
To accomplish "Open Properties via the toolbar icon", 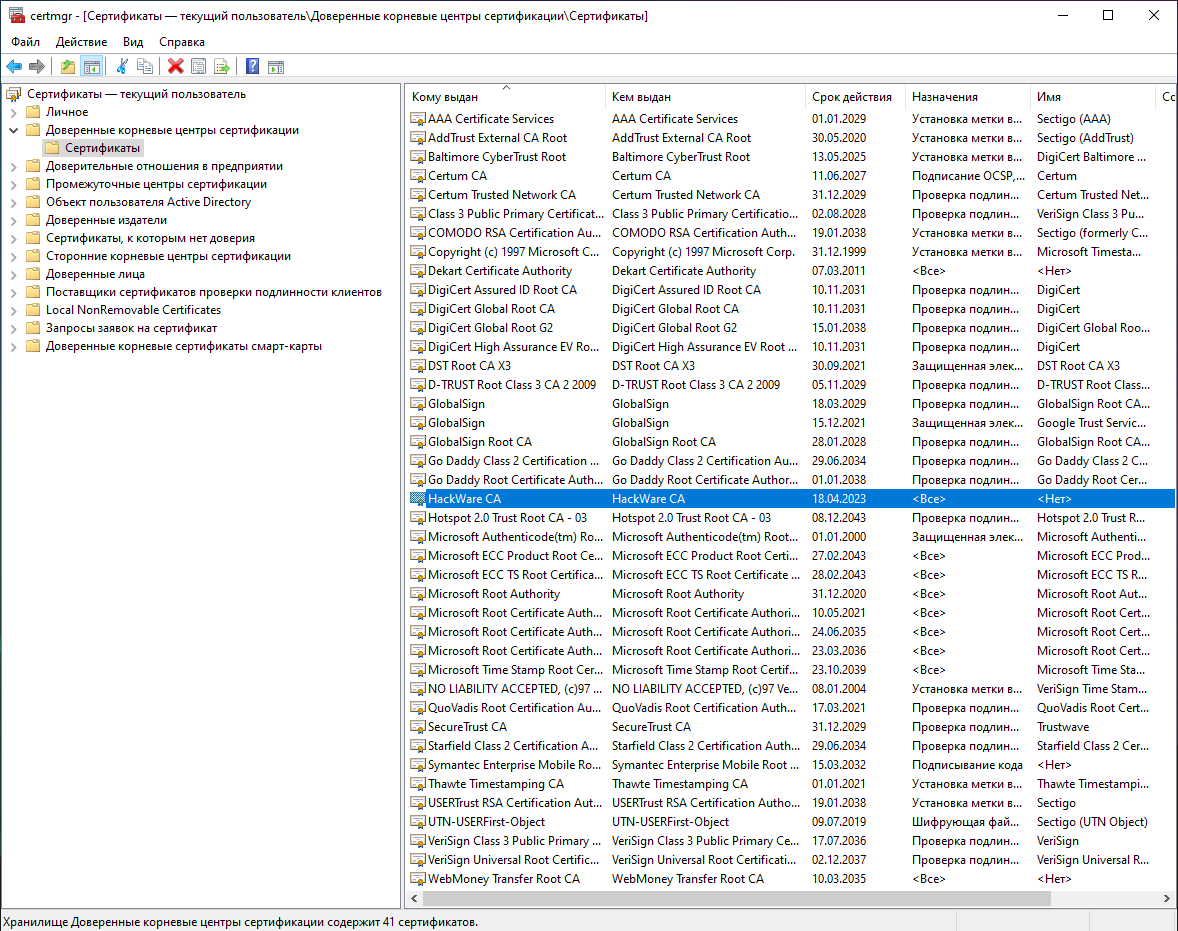I will (198, 66).
